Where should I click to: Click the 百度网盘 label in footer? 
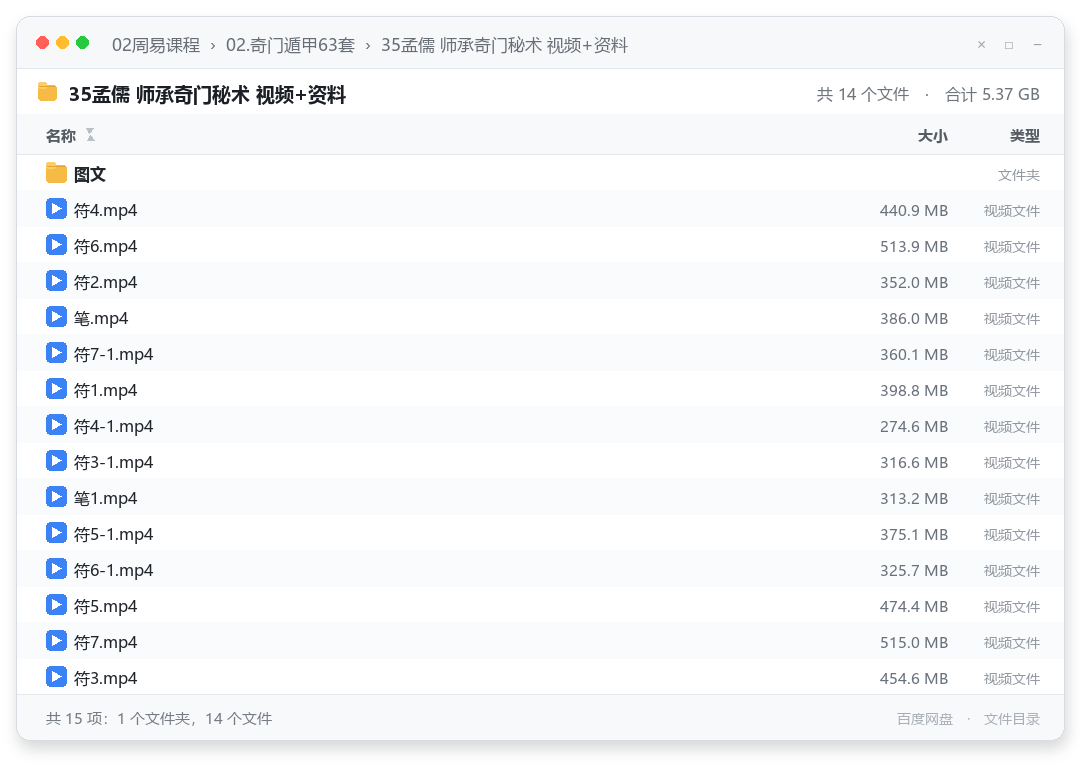(x=924, y=719)
